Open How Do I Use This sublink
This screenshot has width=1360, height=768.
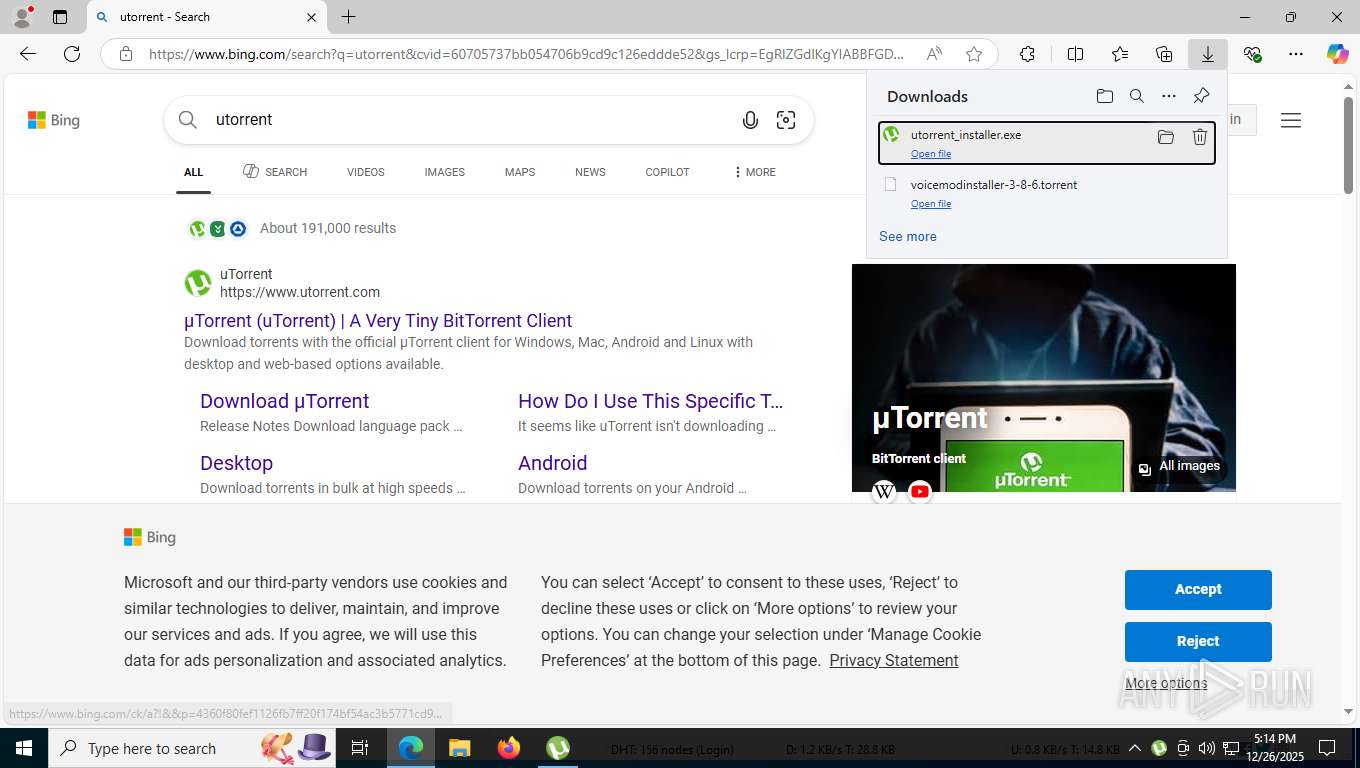[x=651, y=401]
